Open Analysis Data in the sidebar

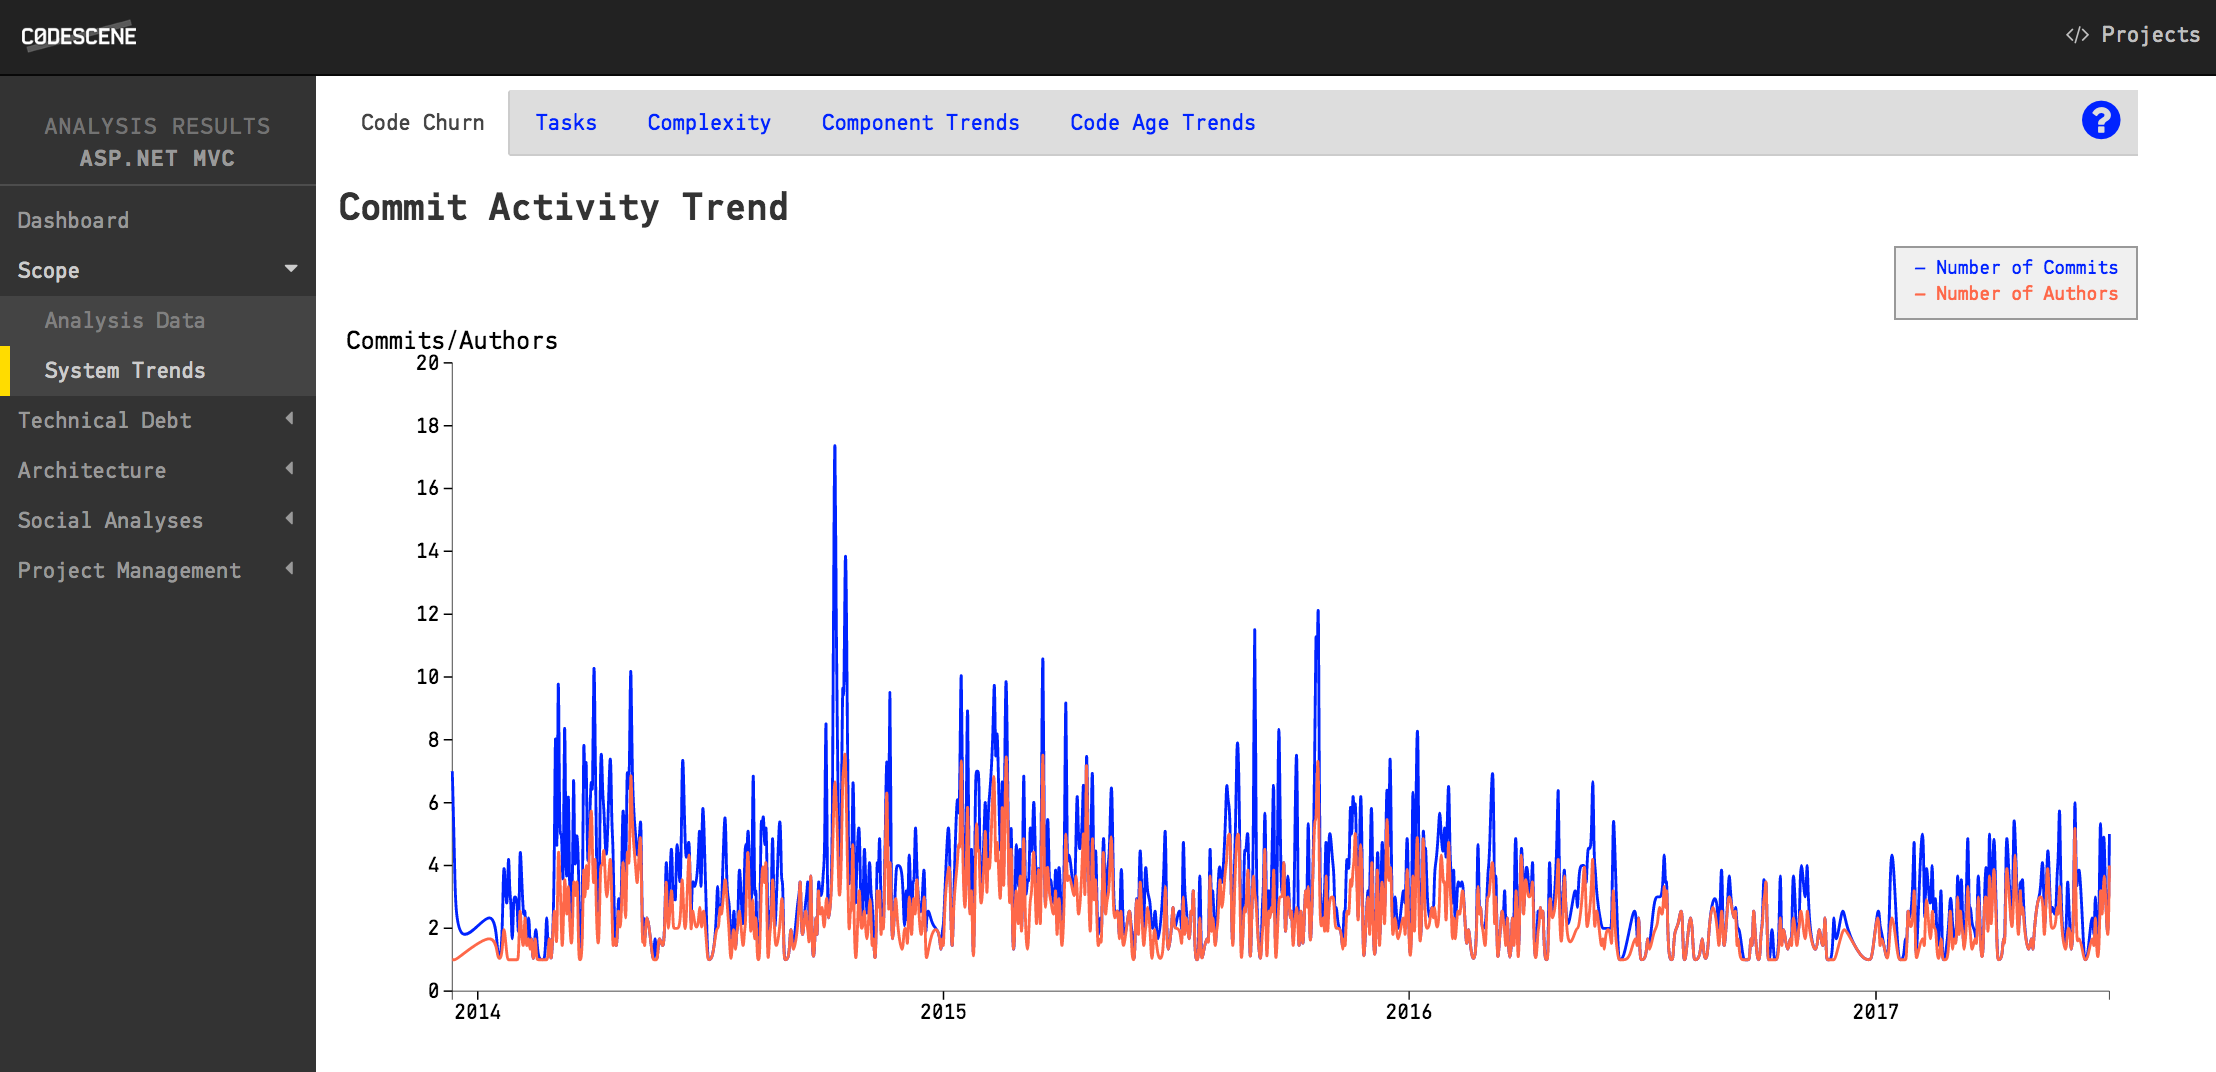point(124,320)
